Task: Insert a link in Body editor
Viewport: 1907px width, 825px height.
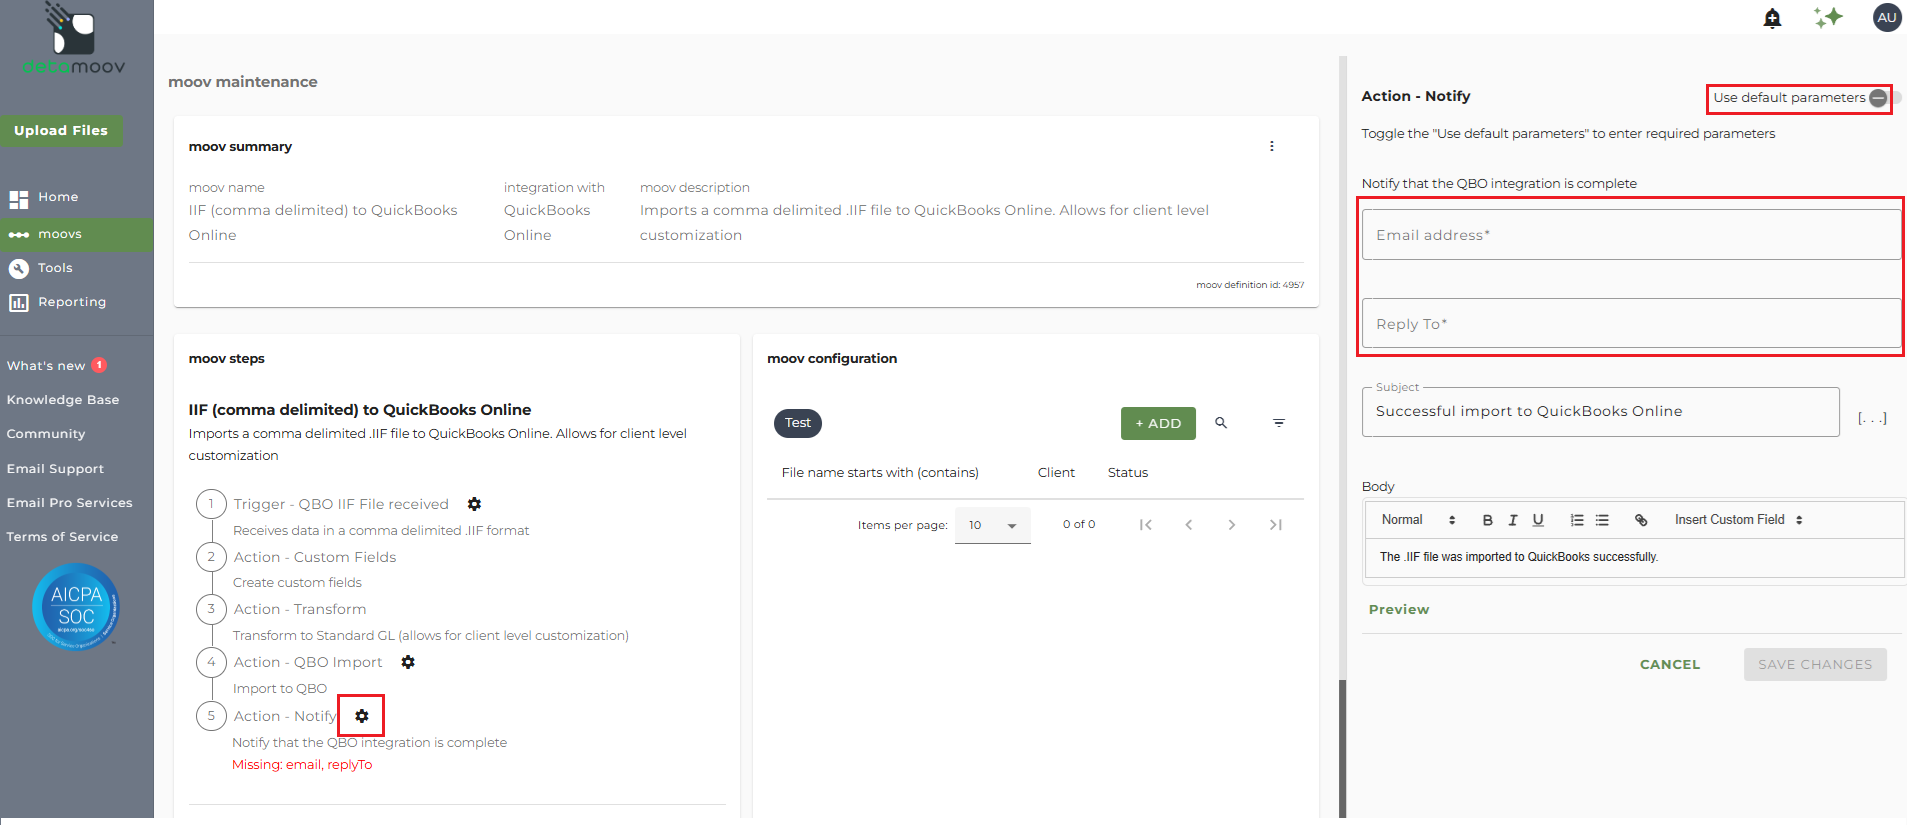Action: [1641, 520]
